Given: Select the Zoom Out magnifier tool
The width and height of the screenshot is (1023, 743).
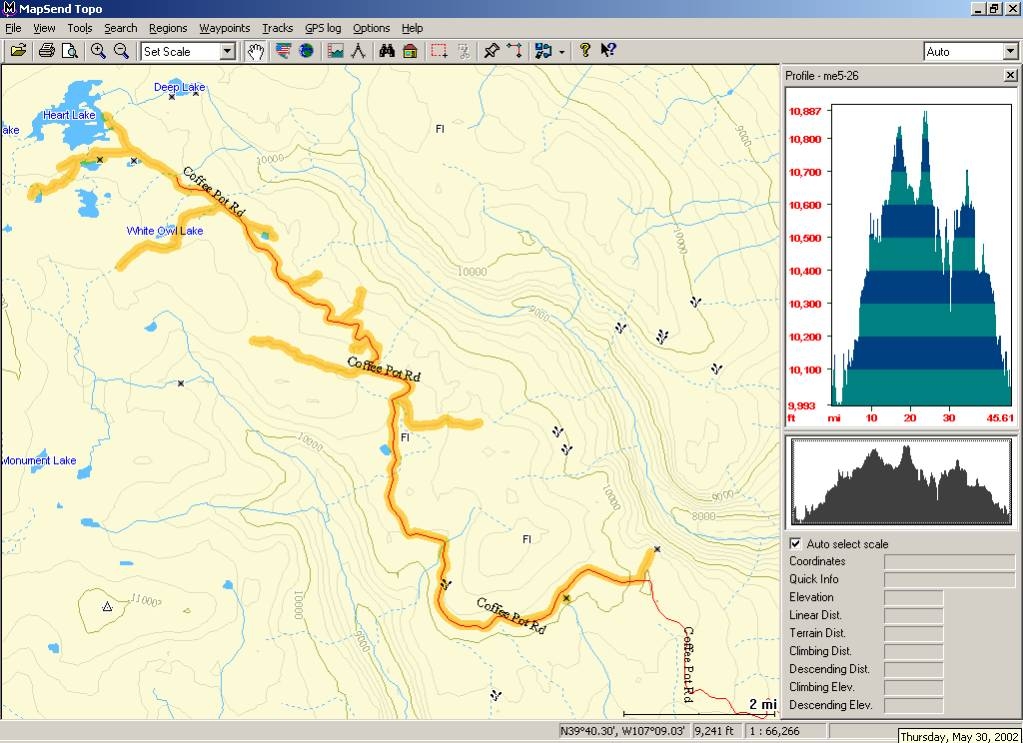Looking at the screenshot, I should click(121, 51).
